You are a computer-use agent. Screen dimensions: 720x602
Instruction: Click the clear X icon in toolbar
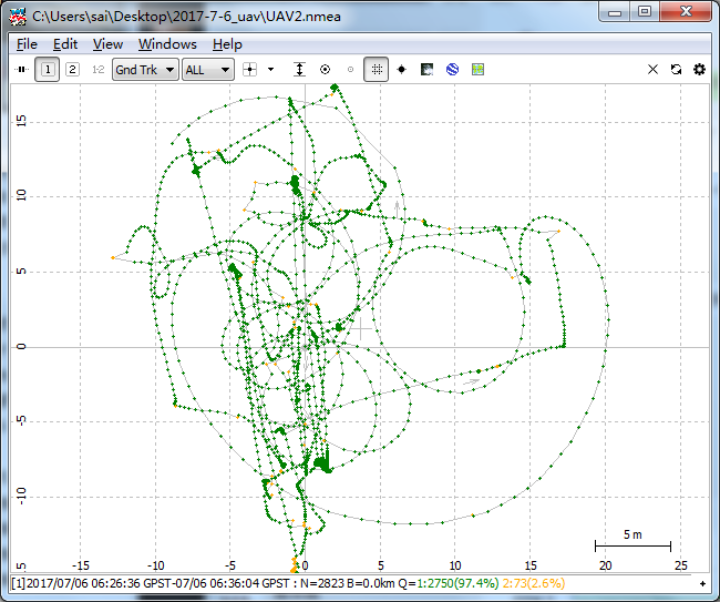652,69
